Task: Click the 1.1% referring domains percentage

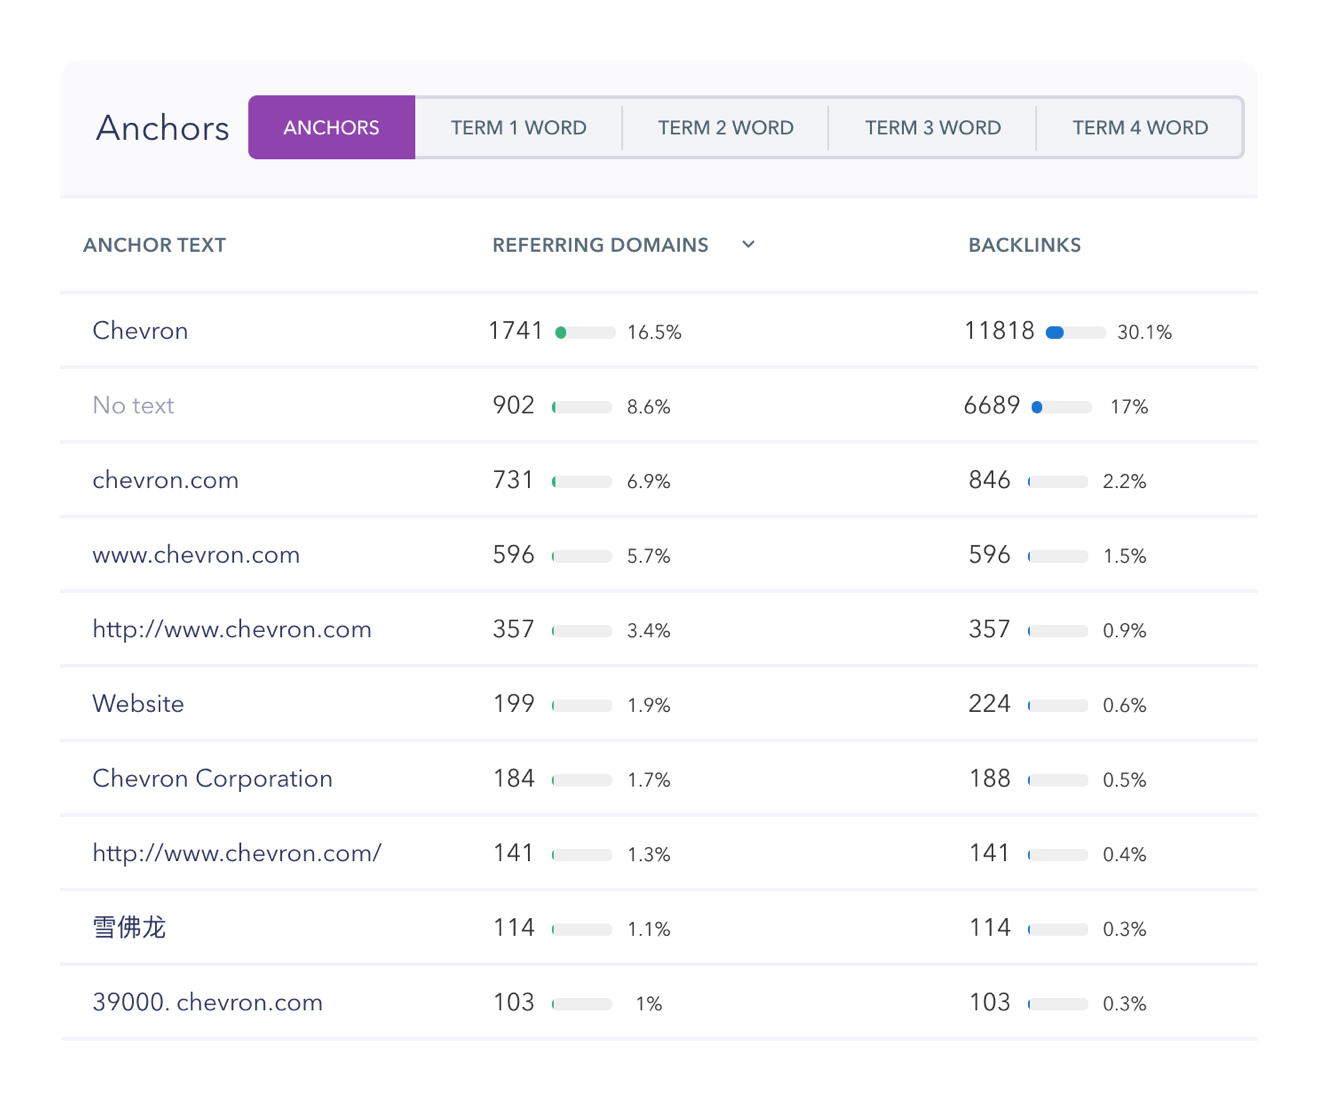Action: (x=648, y=929)
